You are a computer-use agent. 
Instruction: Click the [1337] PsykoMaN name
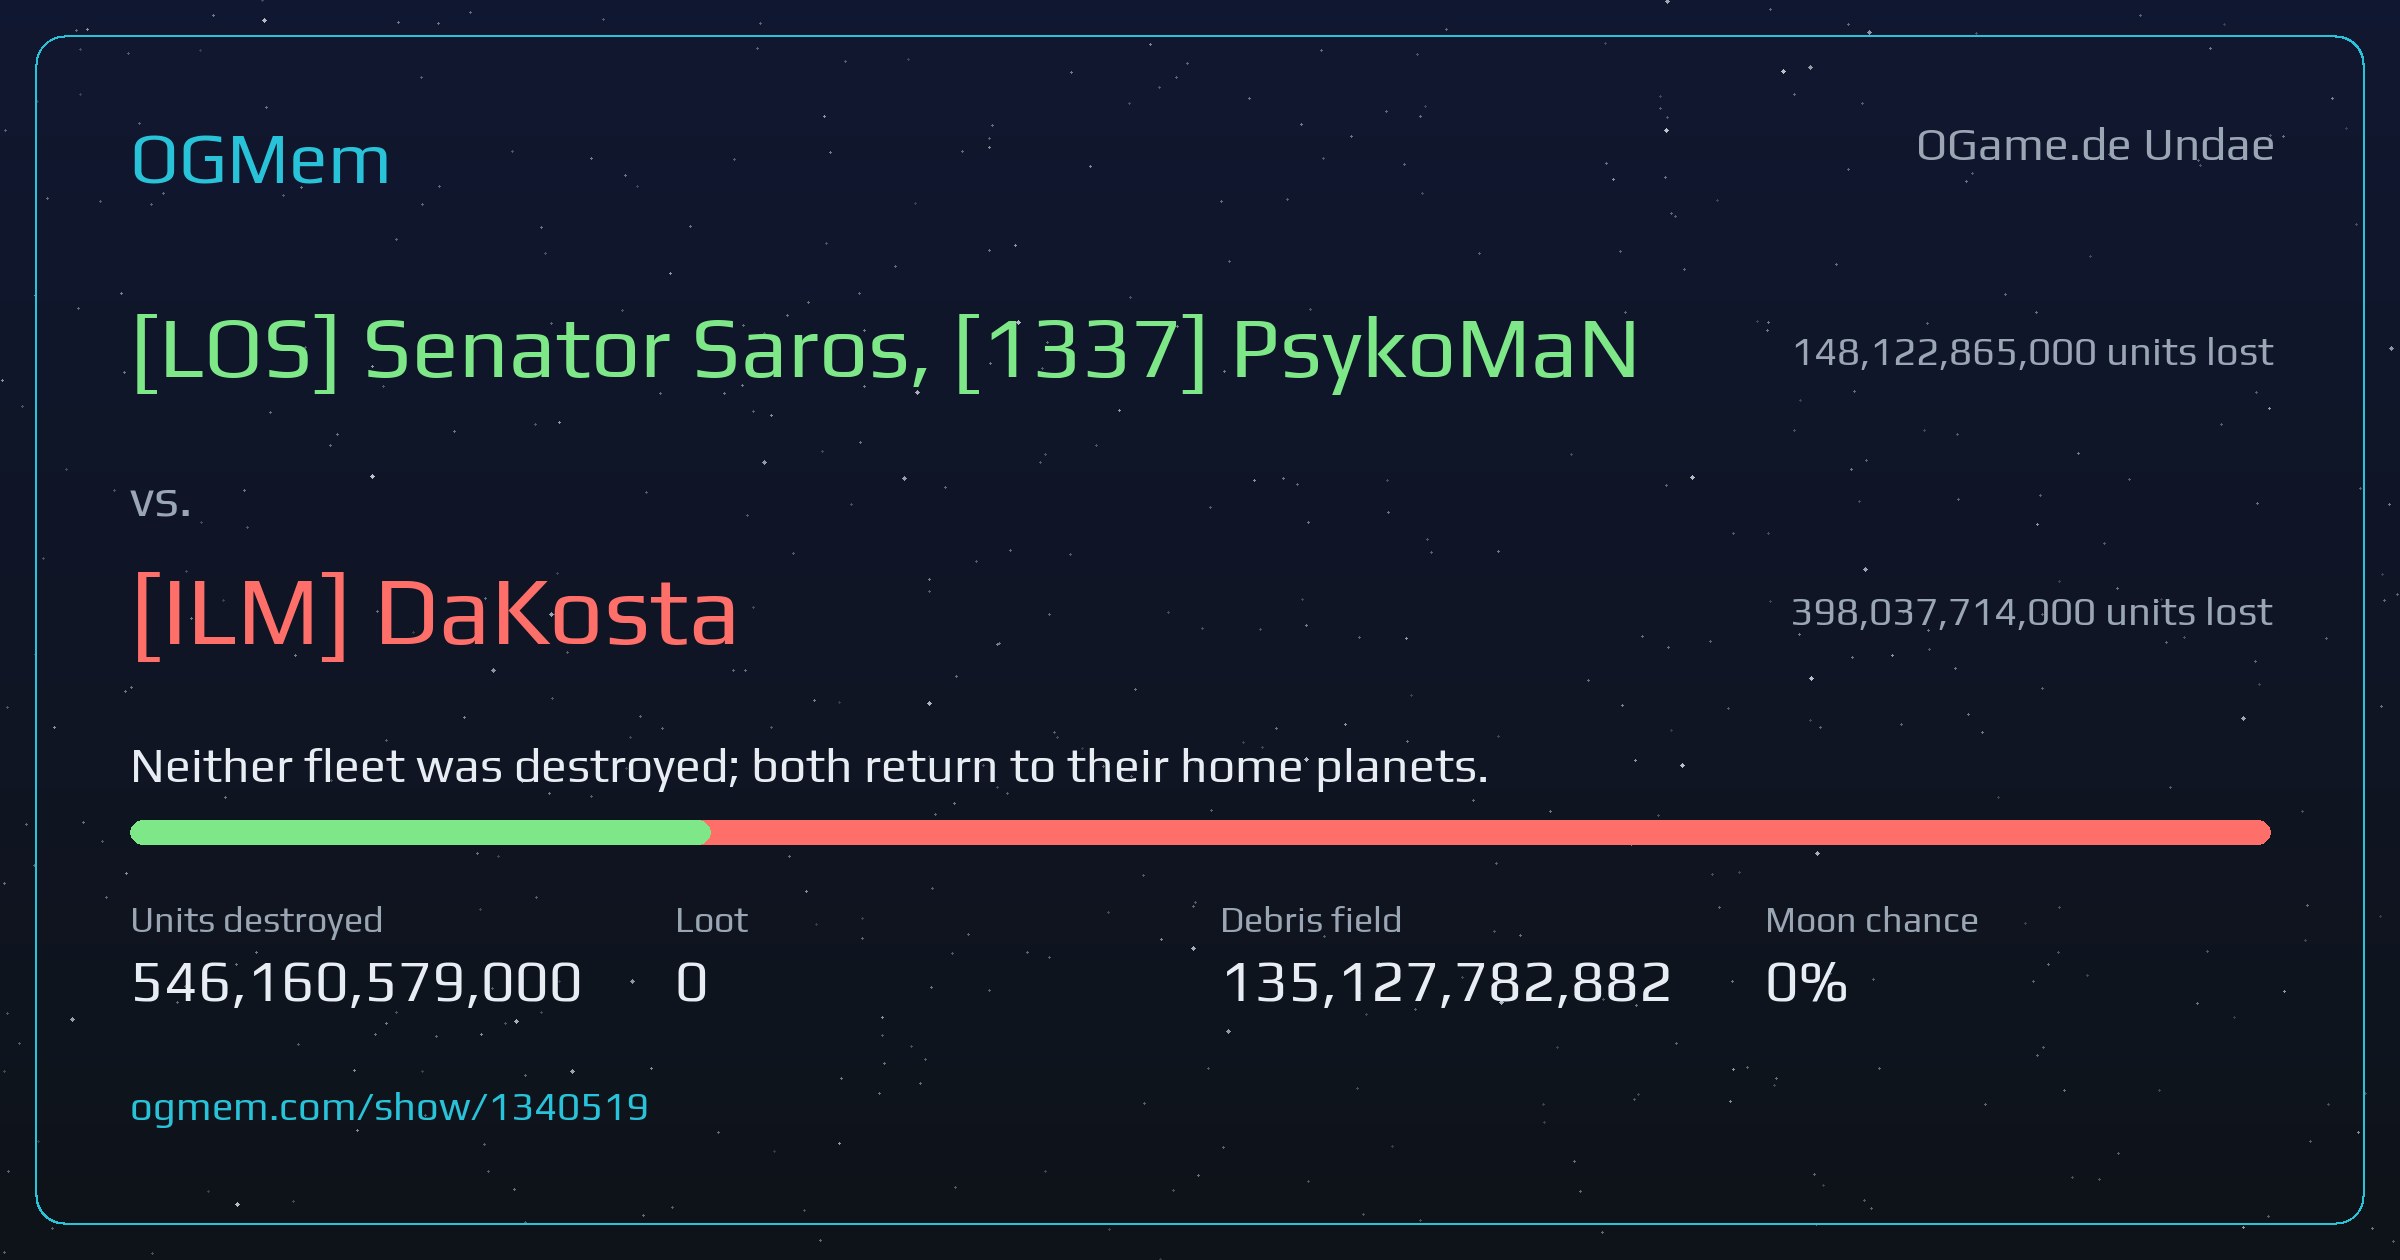point(1297,352)
